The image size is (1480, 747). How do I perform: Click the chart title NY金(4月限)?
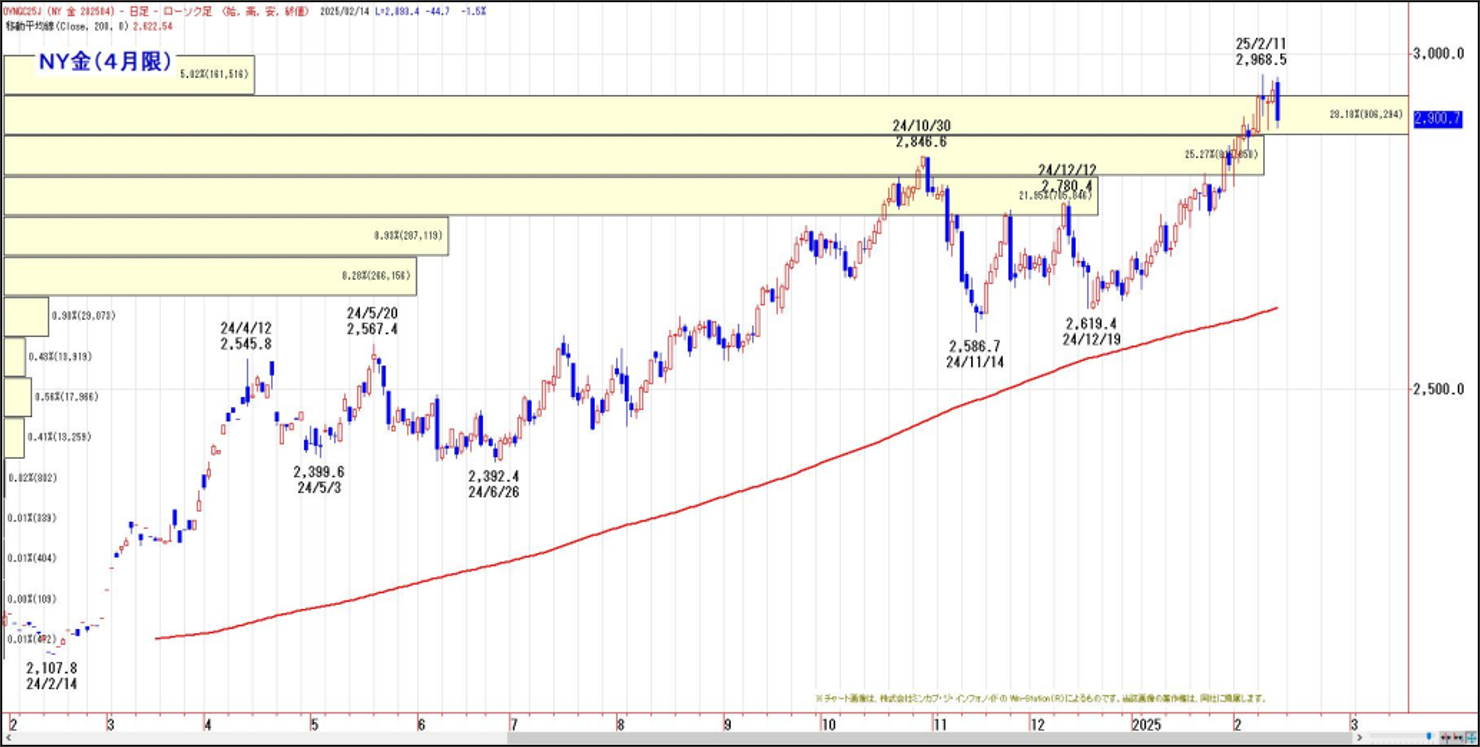(x=105, y=62)
